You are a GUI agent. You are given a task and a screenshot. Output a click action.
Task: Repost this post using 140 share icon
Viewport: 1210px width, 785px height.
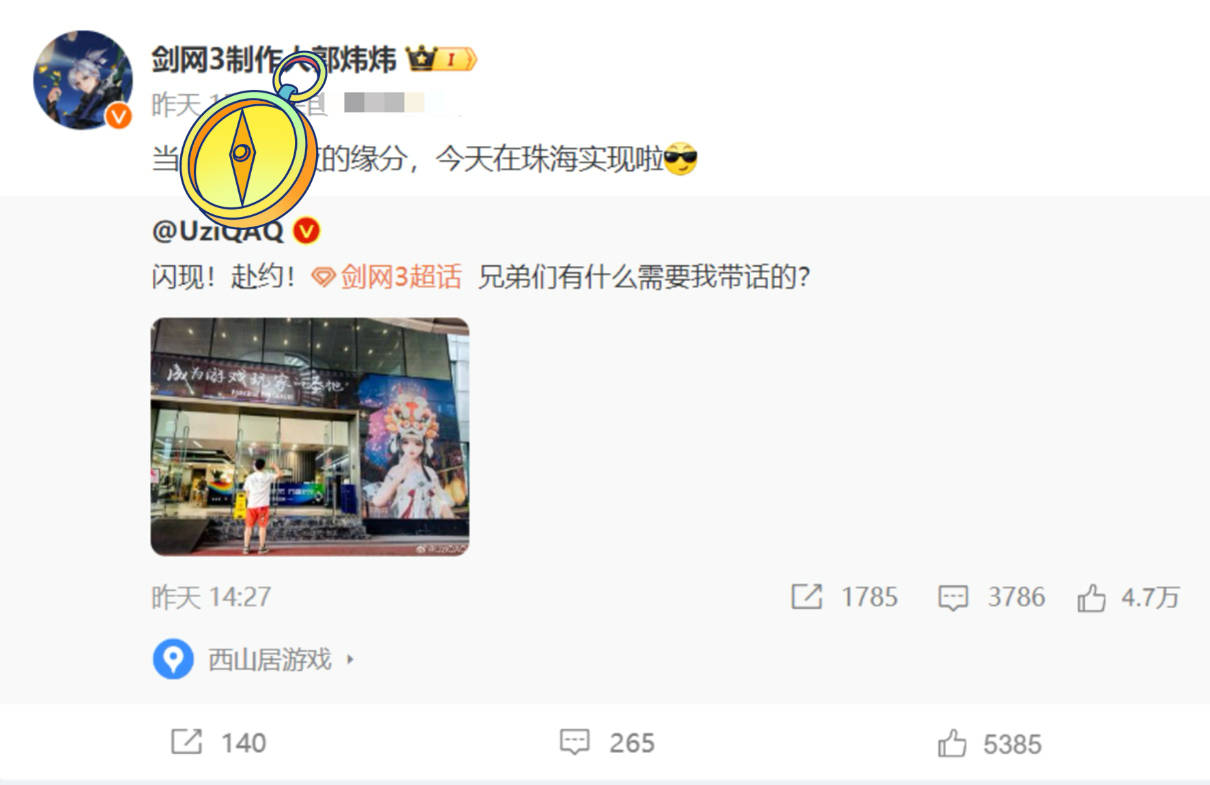tap(187, 742)
